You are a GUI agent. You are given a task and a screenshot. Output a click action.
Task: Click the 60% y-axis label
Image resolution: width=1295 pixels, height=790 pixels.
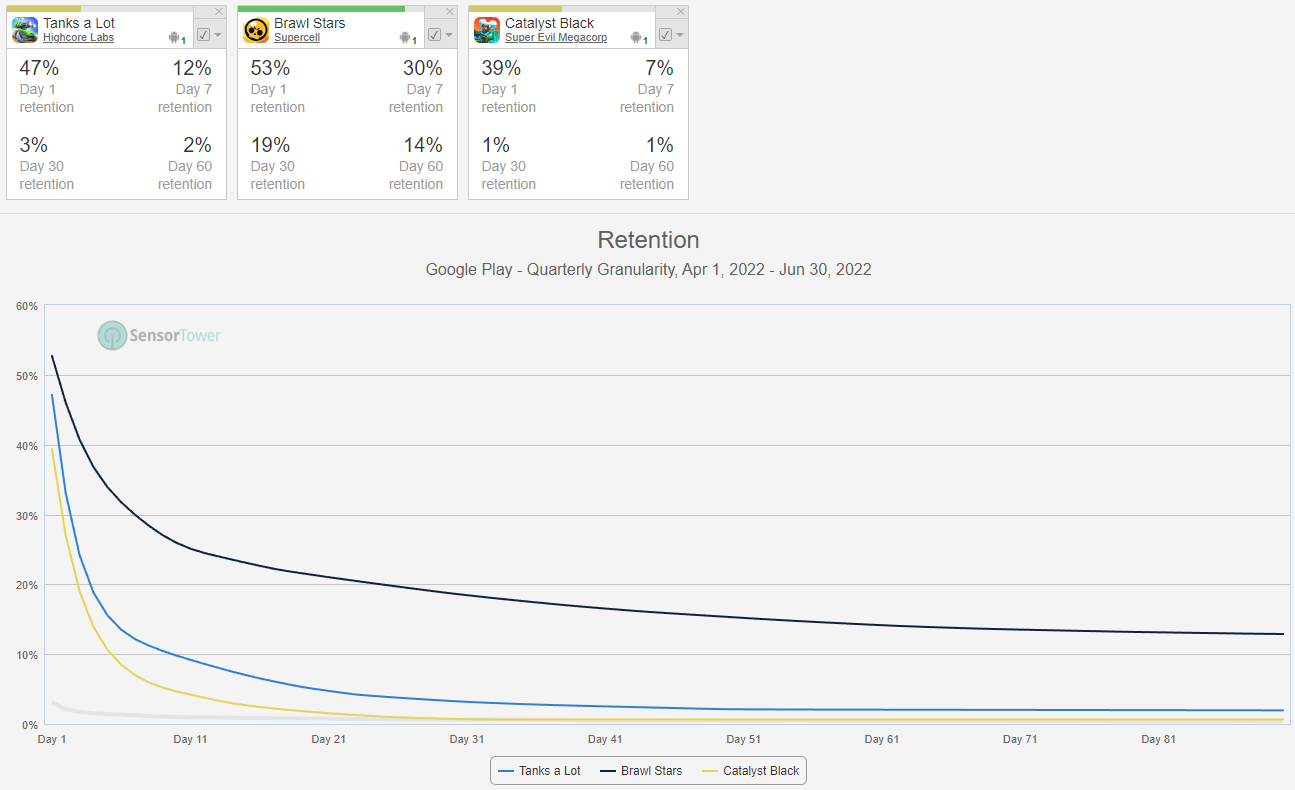click(26, 306)
